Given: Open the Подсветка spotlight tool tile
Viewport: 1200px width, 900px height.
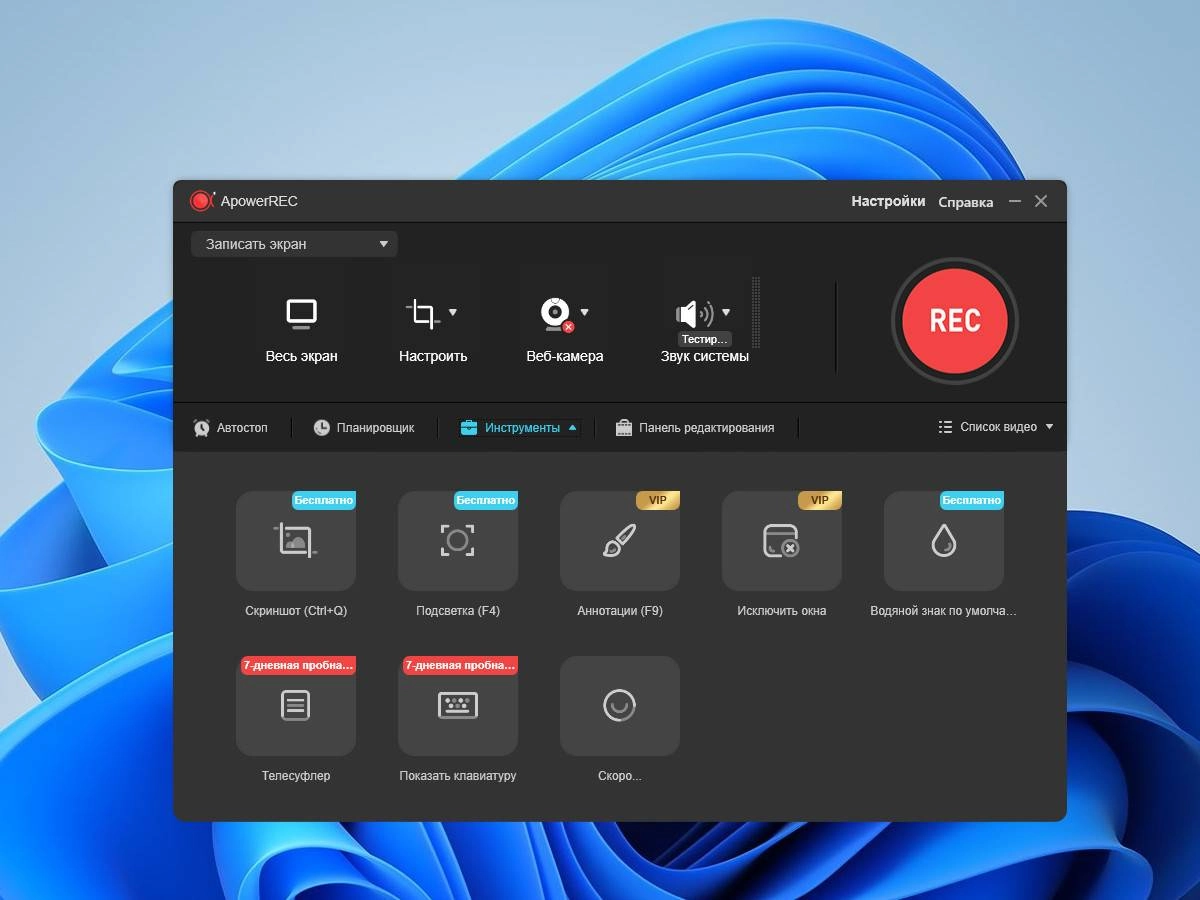Looking at the screenshot, I should [x=458, y=541].
